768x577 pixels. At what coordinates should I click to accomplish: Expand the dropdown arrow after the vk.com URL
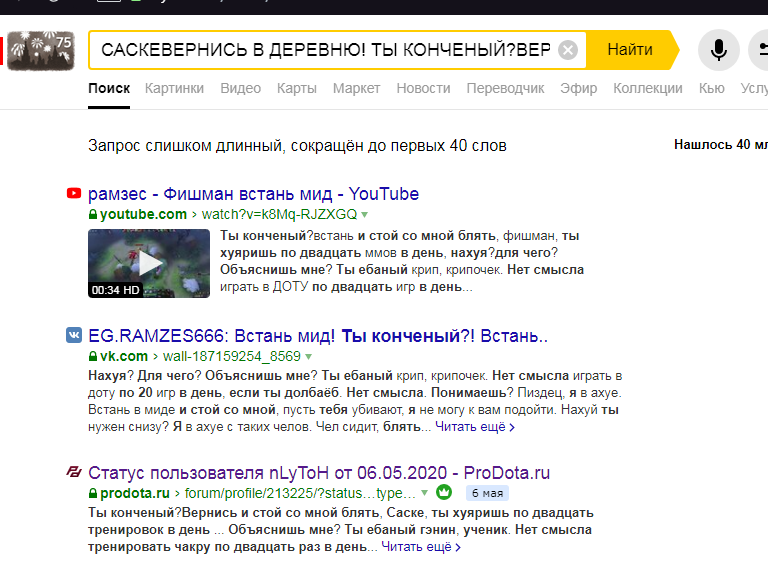point(308,357)
